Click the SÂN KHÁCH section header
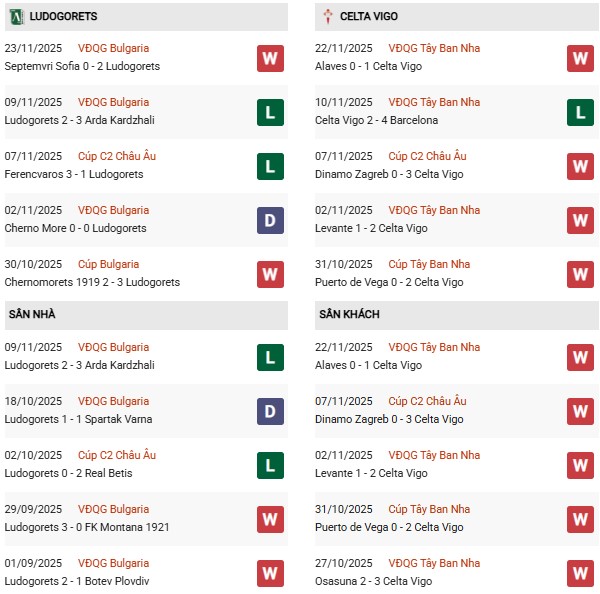Image resolution: width=600 pixels, height=594 pixels. (x=349, y=315)
